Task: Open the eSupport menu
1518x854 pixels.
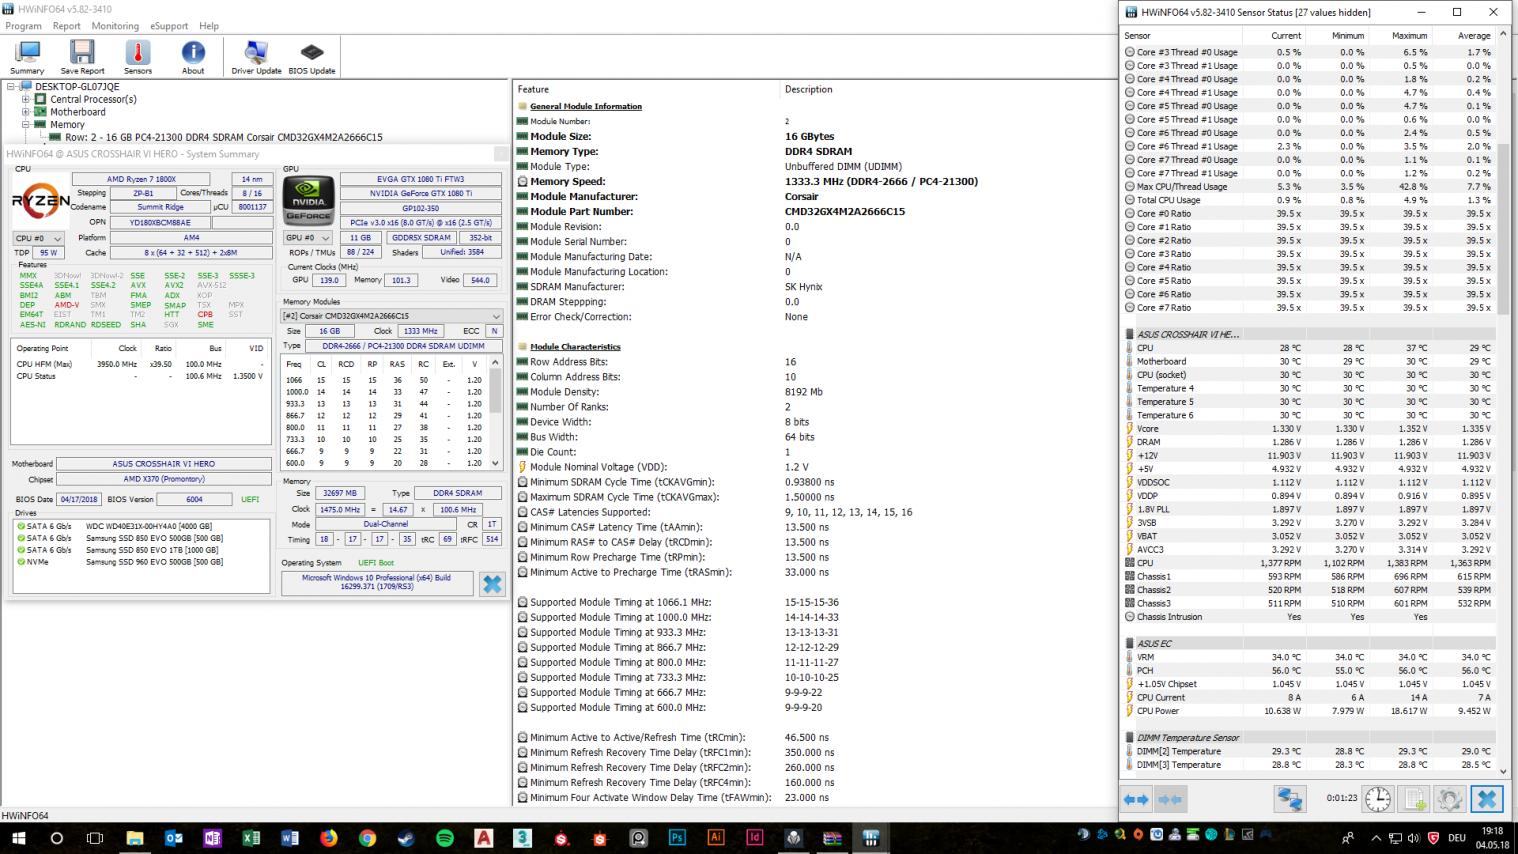Action: [x=169, y=26]
